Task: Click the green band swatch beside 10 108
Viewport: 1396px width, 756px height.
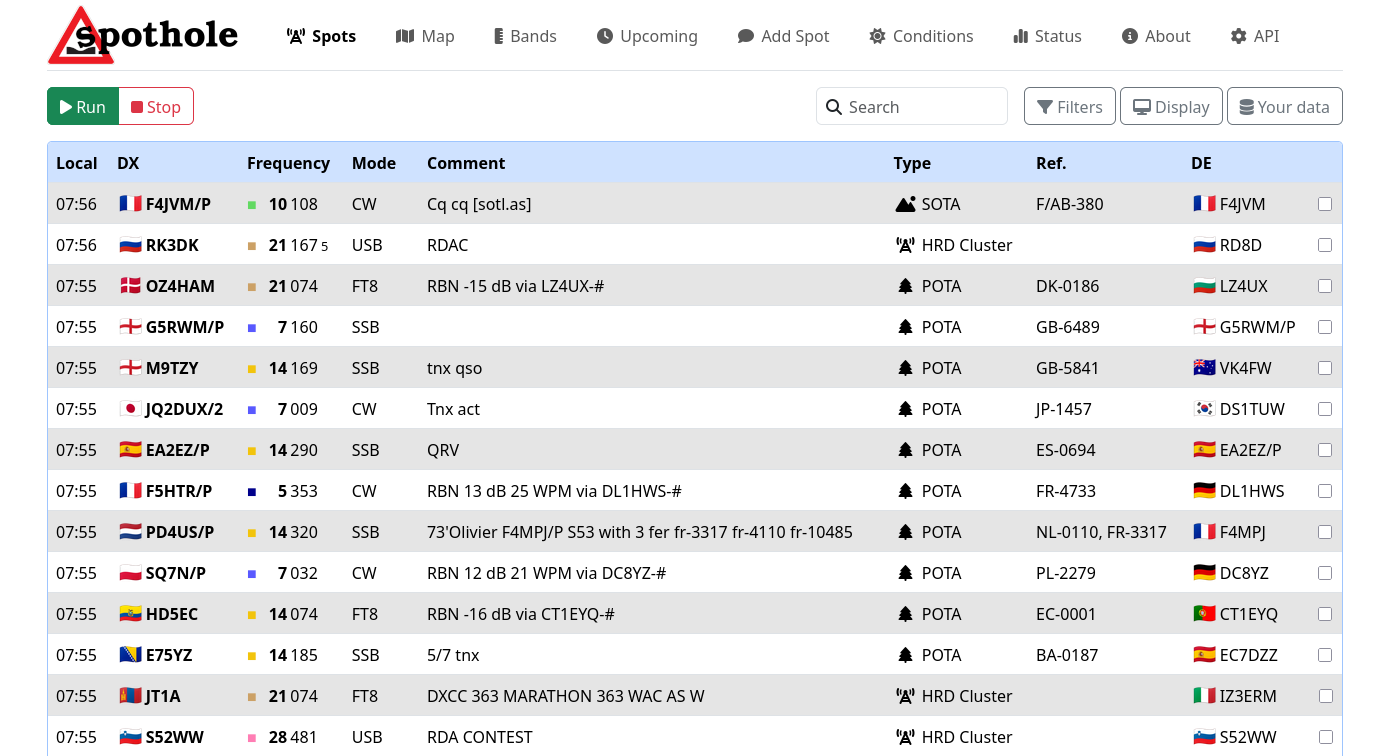Action: coord(252,205)
